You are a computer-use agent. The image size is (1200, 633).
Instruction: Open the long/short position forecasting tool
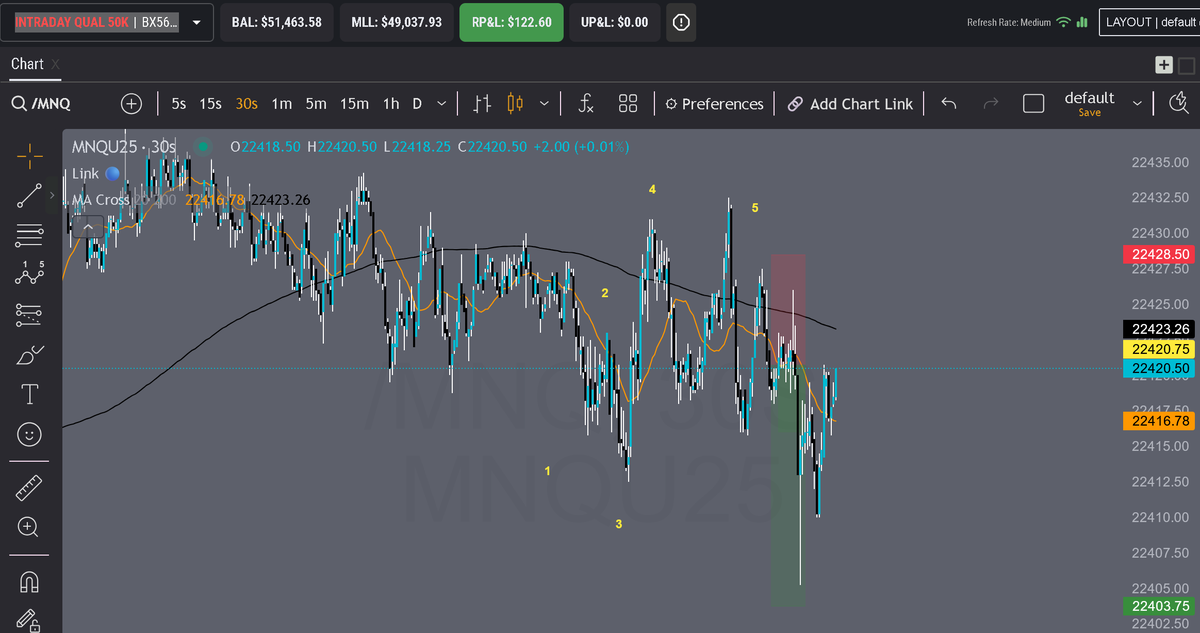29,314
